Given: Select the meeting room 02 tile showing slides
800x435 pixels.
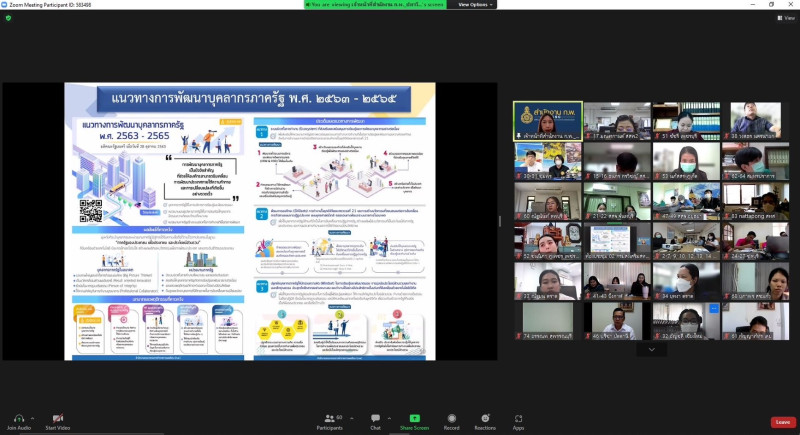Looking at the screenshot, I should pyautogui.click(x=617, y=241).
